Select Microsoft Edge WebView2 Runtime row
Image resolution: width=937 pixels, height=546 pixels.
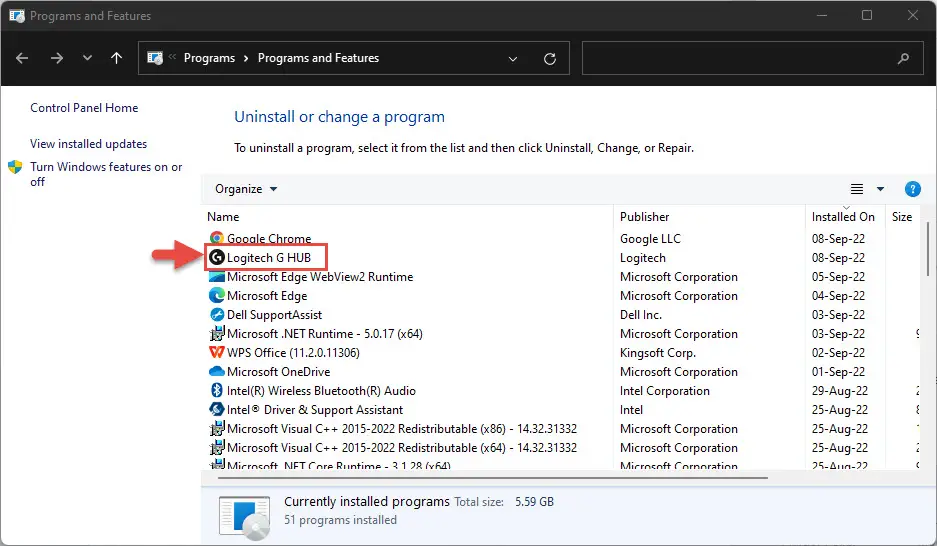[320, 277]
